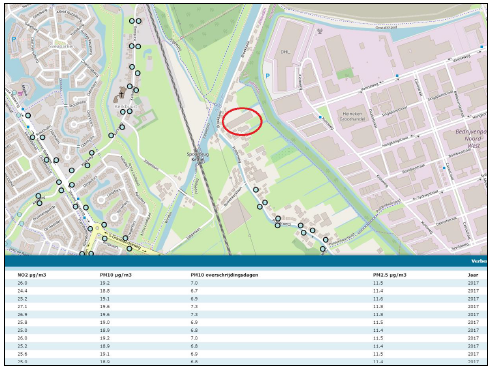Click the parking icon beside the DHL building
This screenshot has height=369, width=492.
[x=267, y=76]
